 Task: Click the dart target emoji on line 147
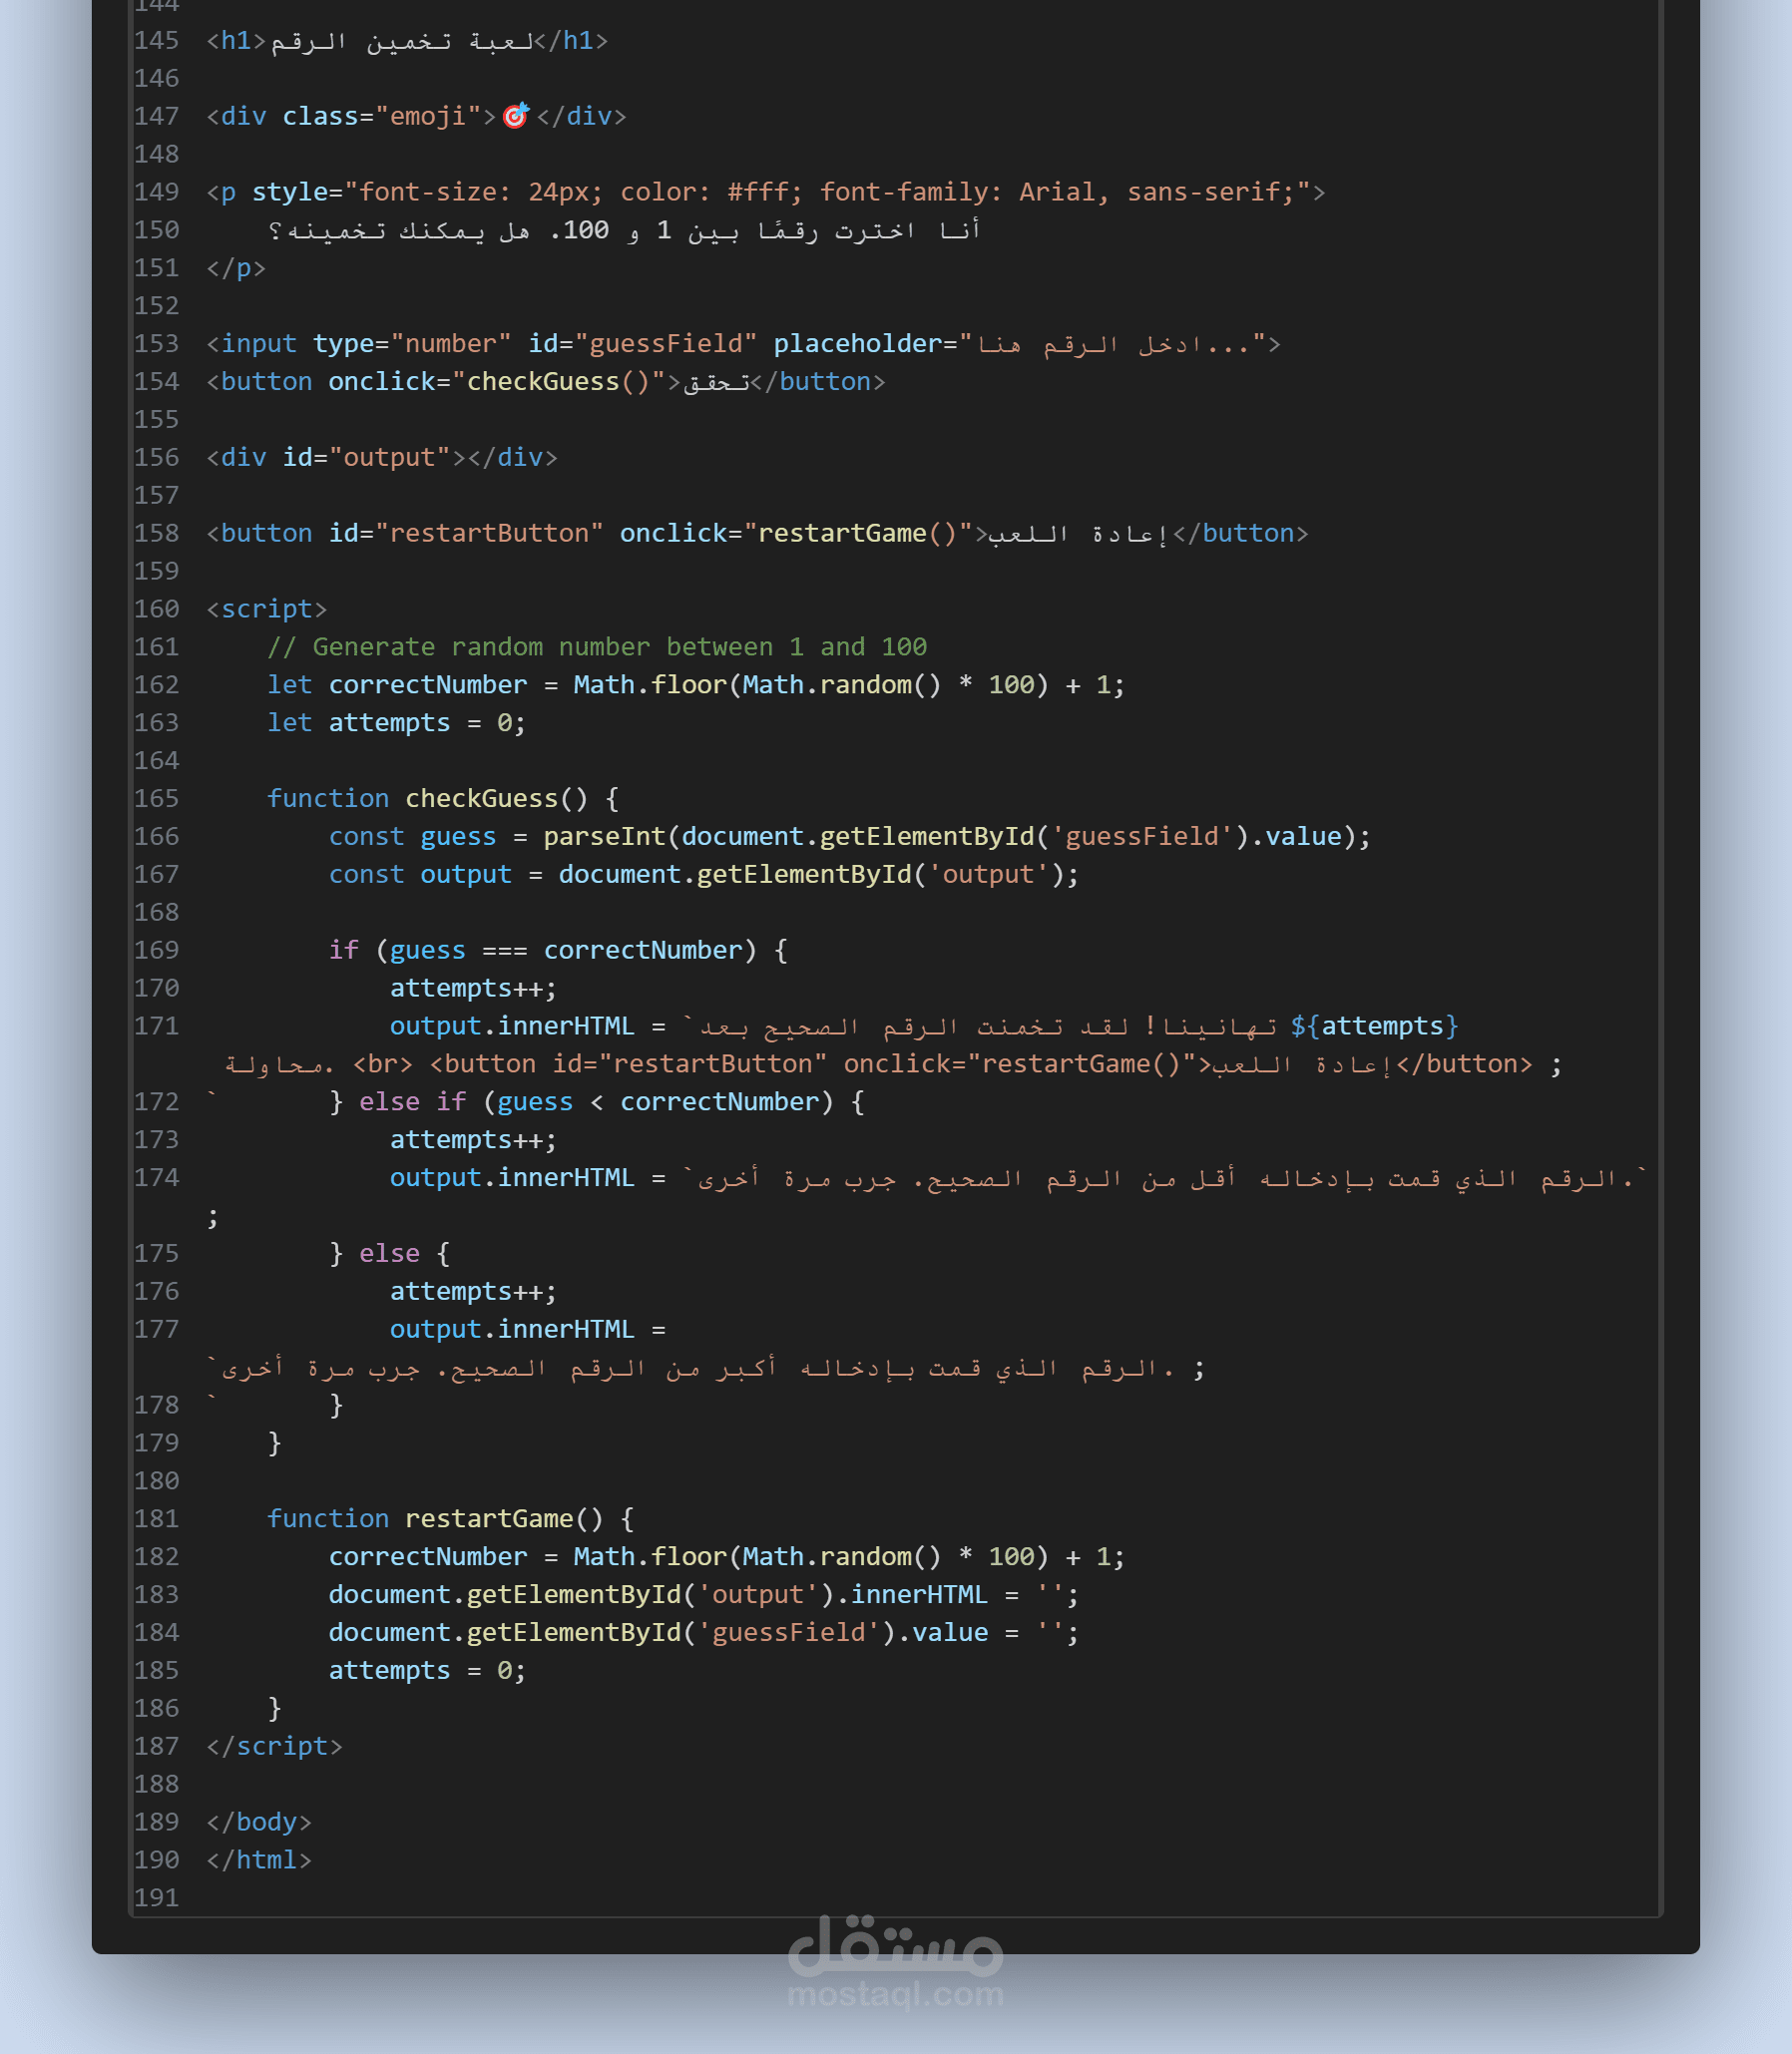(515, 116)
